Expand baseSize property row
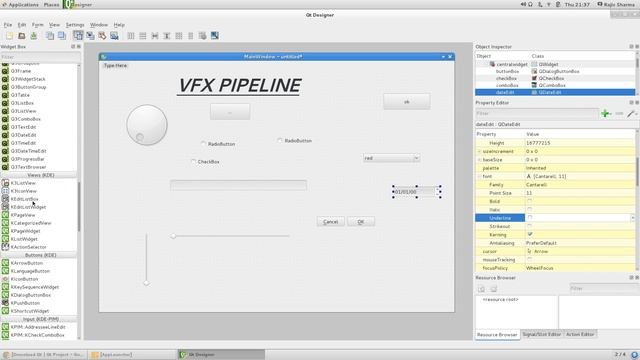Screen dimensions: 640x360 (479, 160)
